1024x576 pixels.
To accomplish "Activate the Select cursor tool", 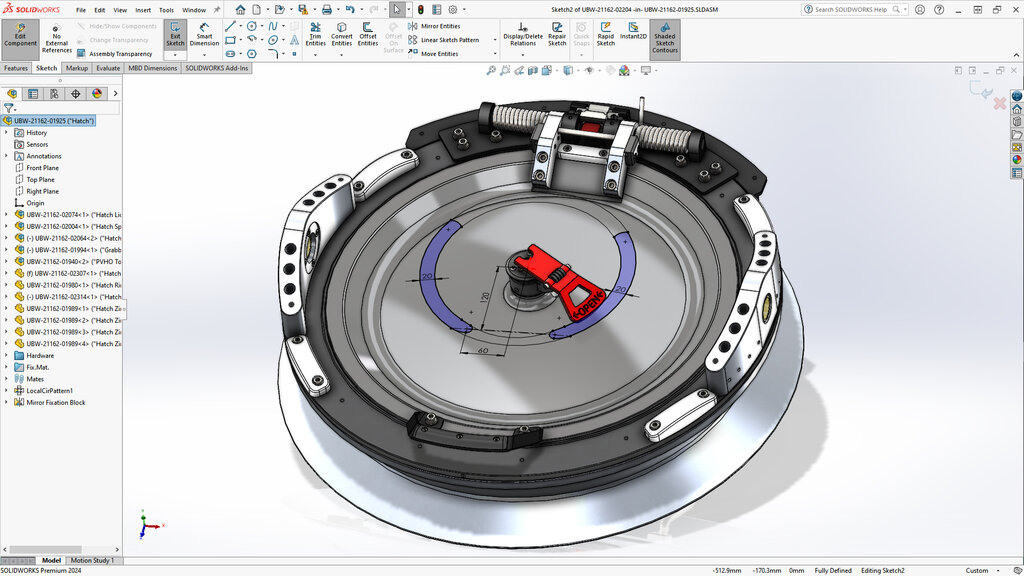I will point(396,10).
